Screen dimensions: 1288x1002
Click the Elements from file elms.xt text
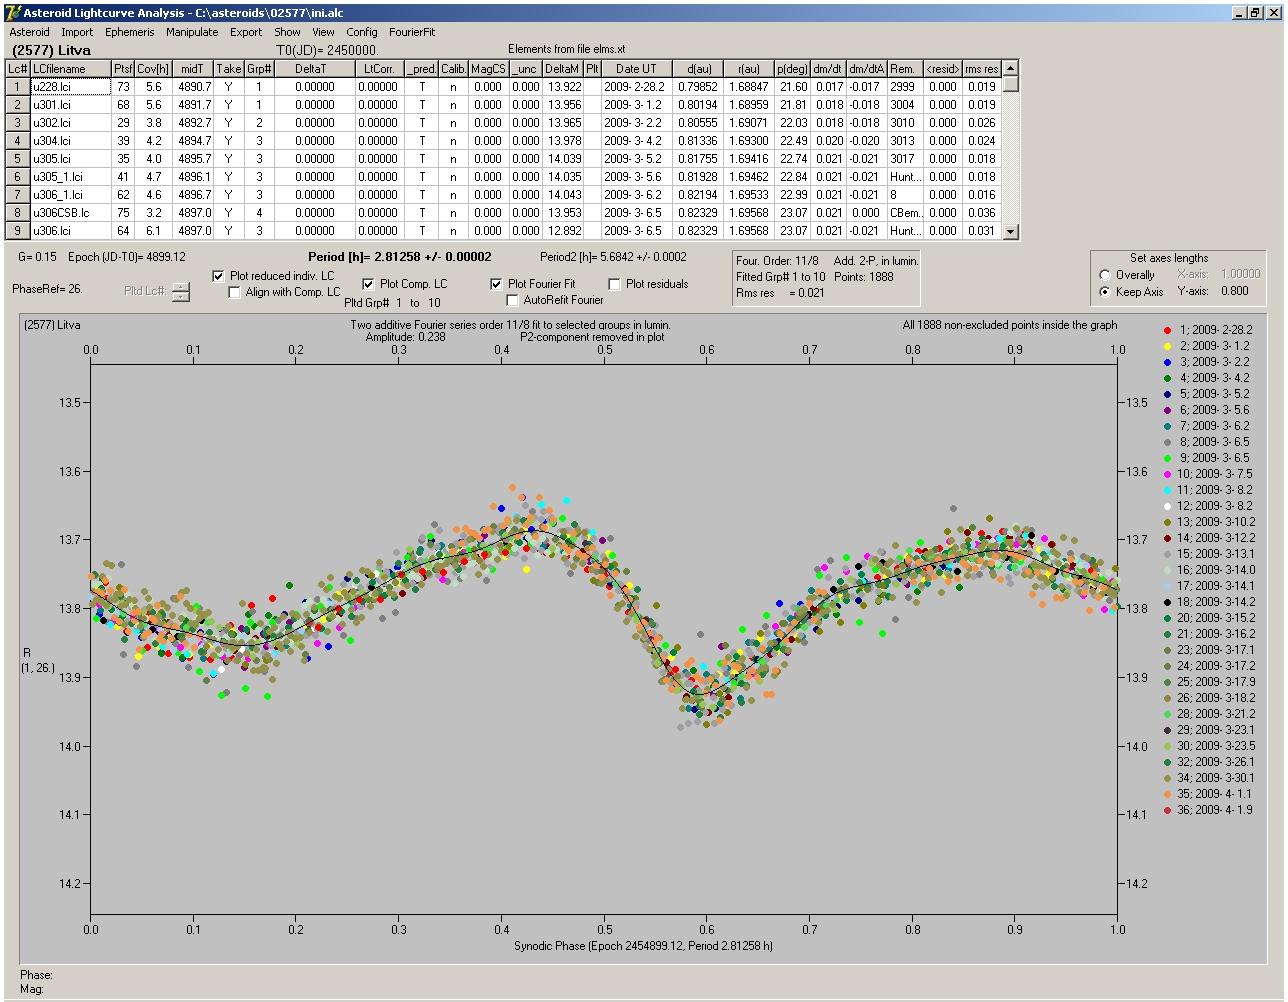coord(567,49)
